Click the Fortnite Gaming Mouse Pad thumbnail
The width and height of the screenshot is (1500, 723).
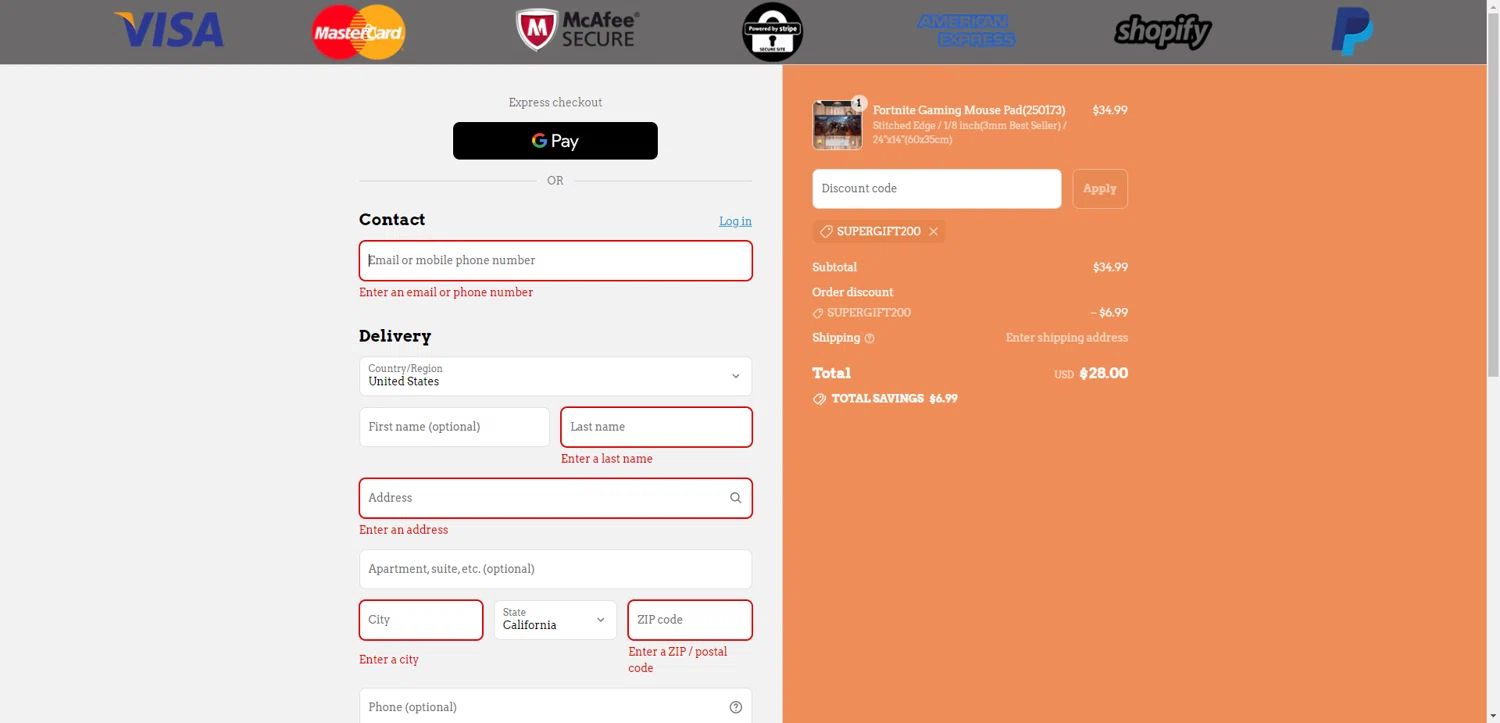[838, 125]
